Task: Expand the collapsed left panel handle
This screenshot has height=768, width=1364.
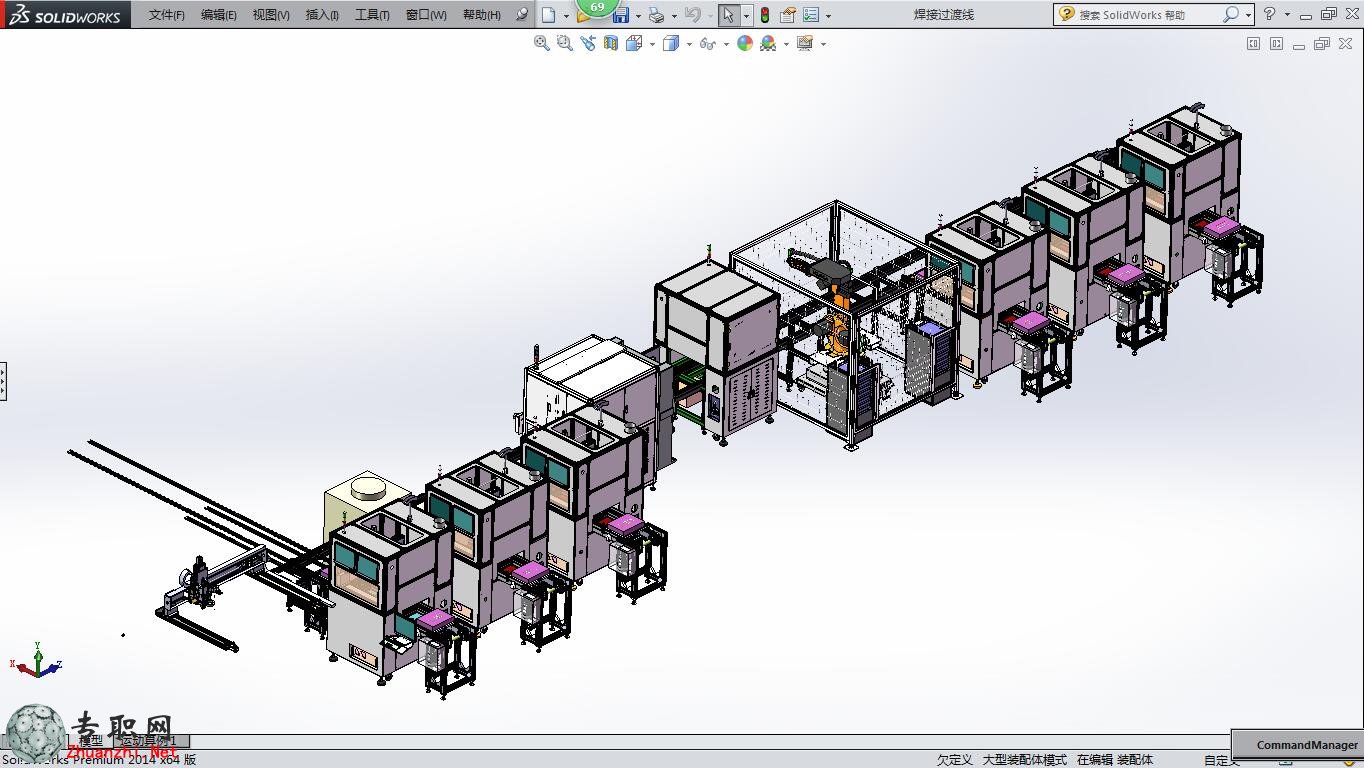Action: point(3,381)
